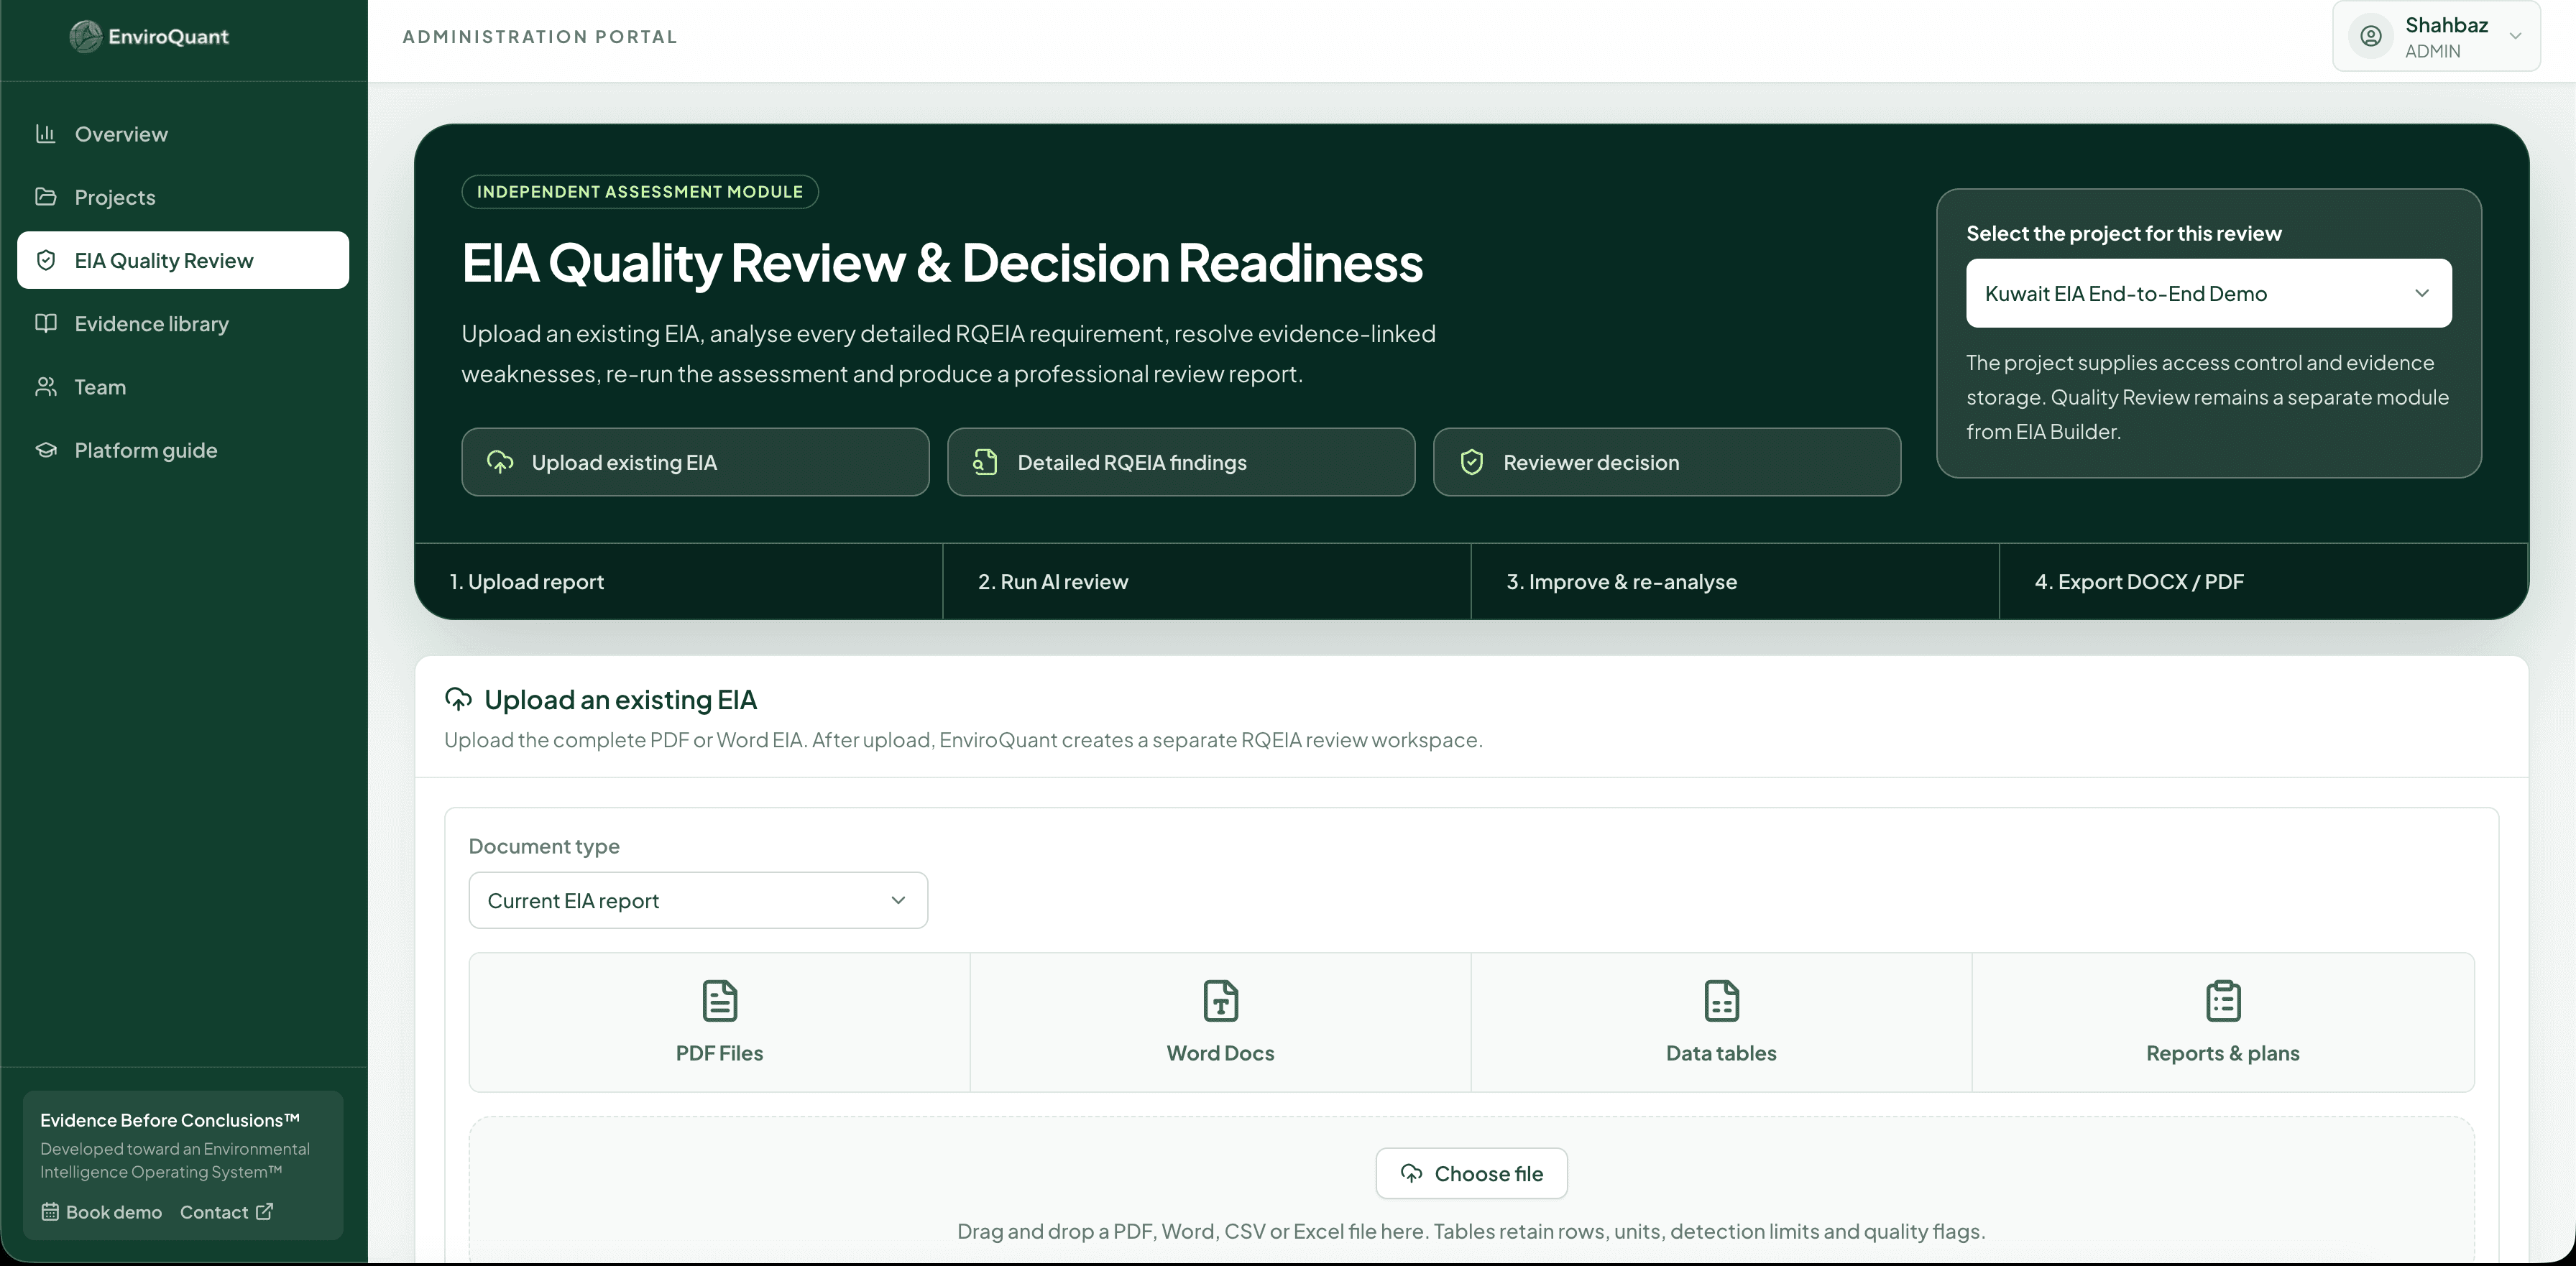Click the Platform guide graduation cap icon
The height and width of the screenshot is (1266, 2576).
45,449
